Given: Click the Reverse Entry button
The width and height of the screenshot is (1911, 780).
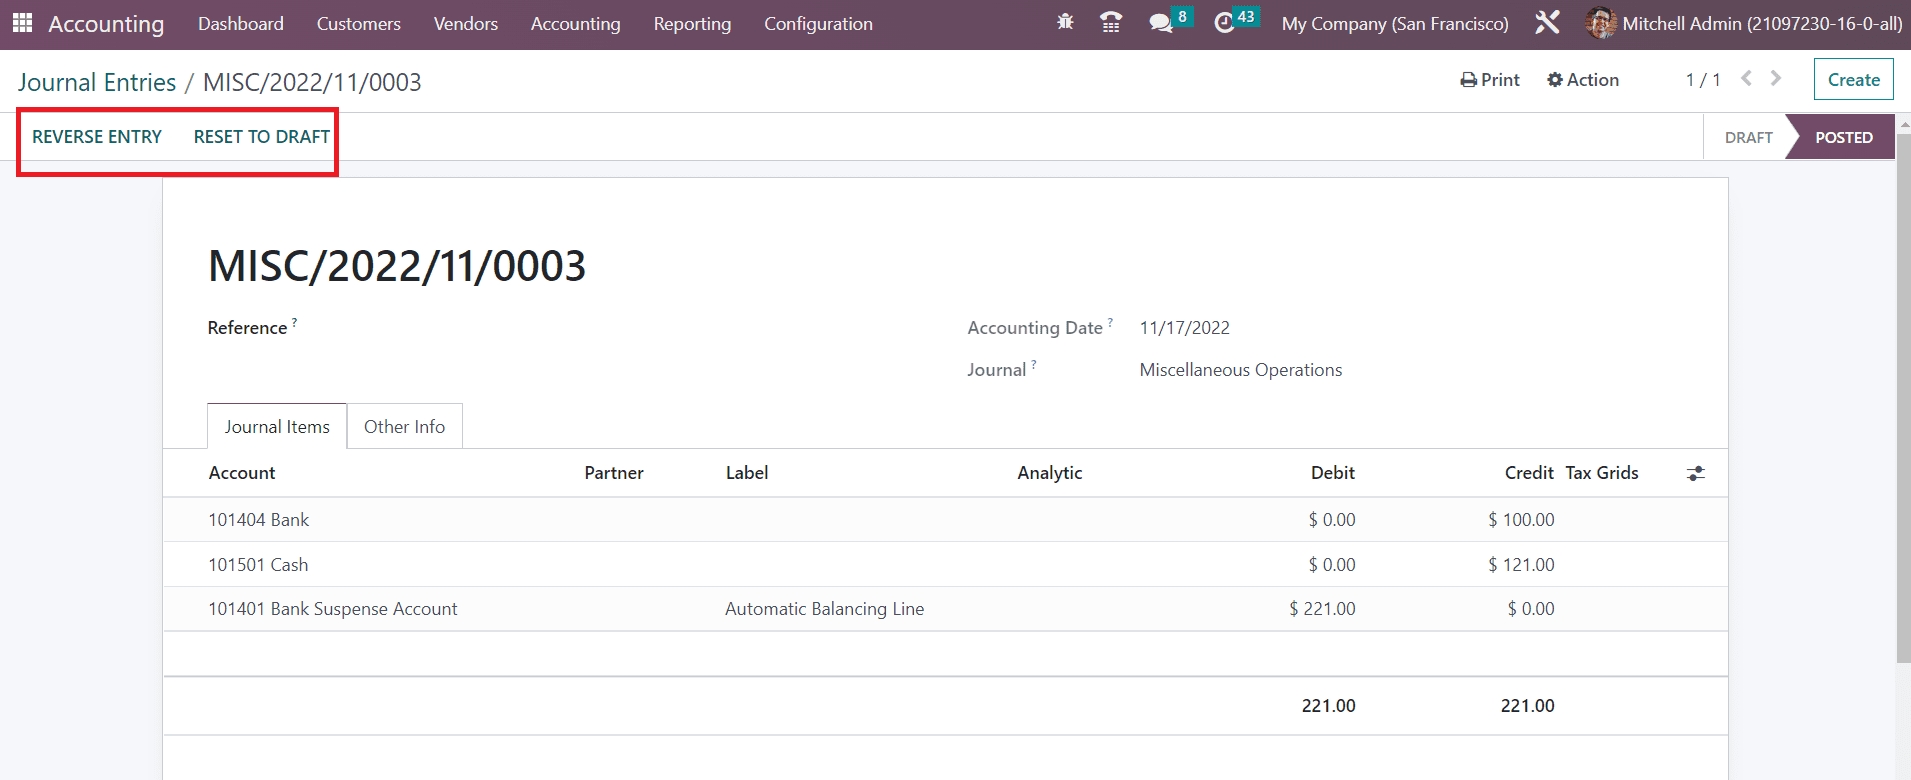Looking at the screenshot, I should 97,137.
